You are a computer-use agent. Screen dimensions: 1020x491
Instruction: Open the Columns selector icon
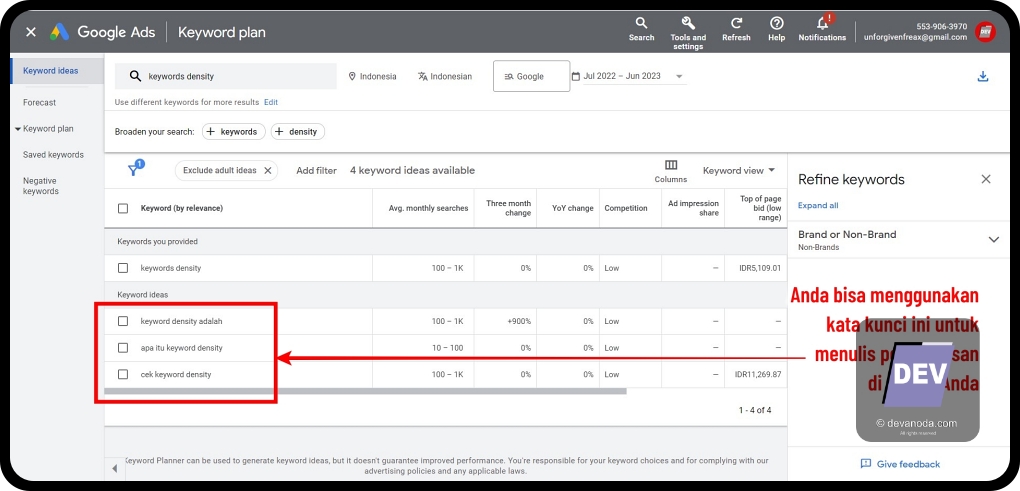(x=671, y=170)
